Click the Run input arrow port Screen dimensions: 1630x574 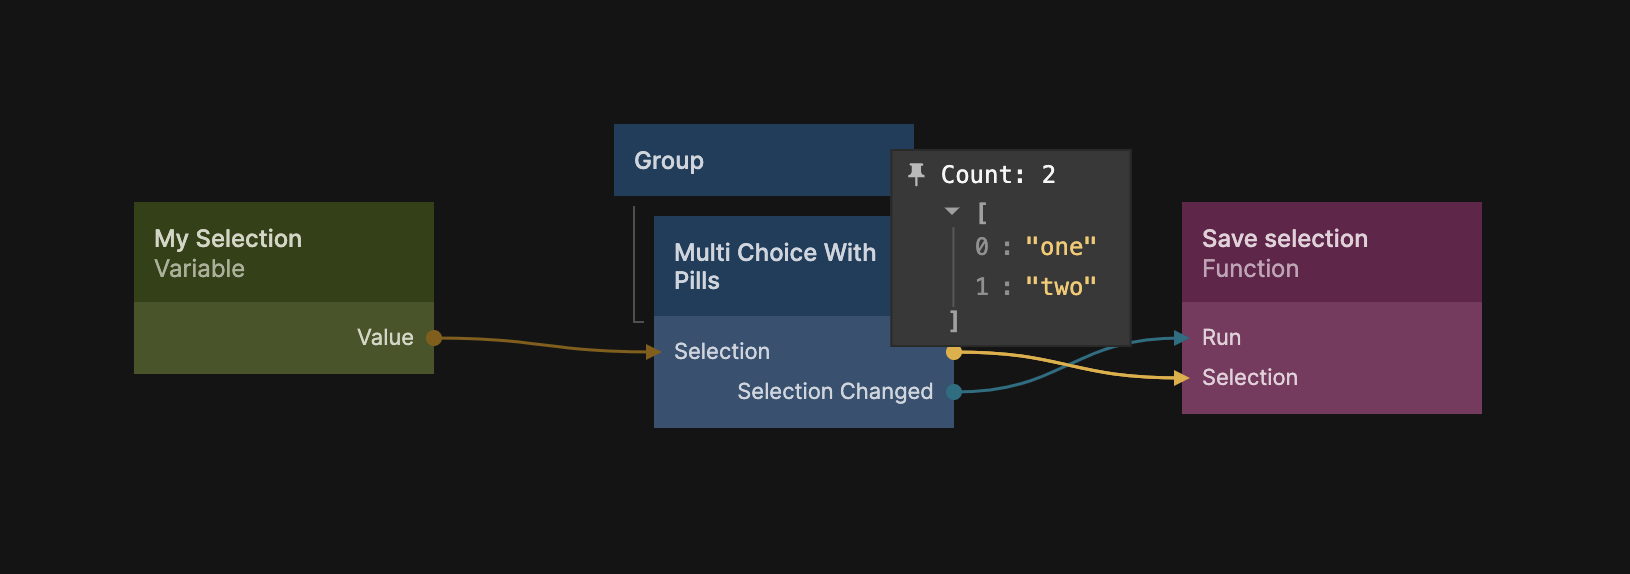1182,338
